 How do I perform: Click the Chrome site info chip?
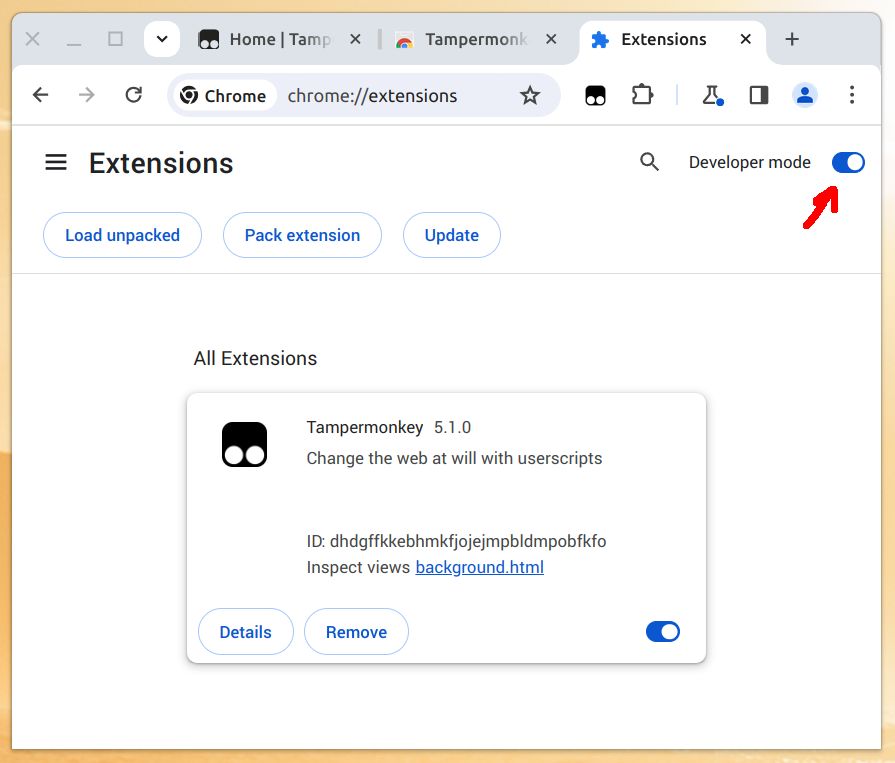(223, 95)
